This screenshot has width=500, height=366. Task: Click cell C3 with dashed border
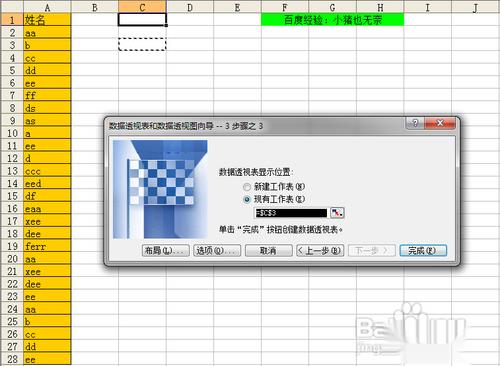tap(142, 45)
